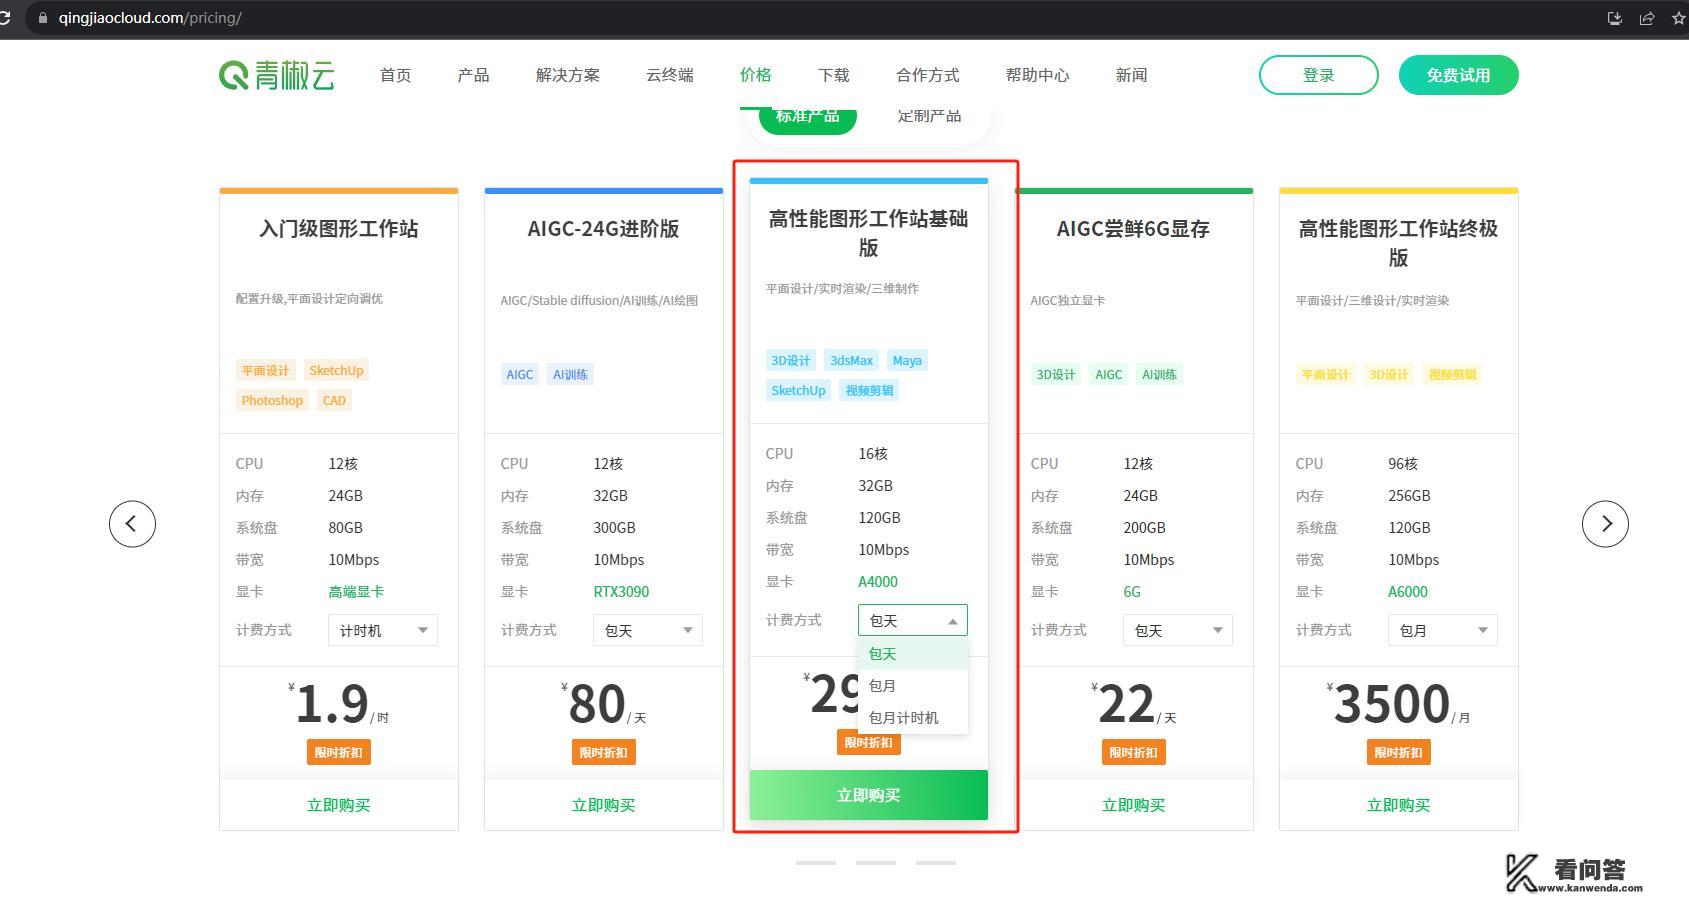Click 立即购买 on AIGC-24G进阶版 card
The height and width of the screenshot is (906, 1689).
[604, 805]
